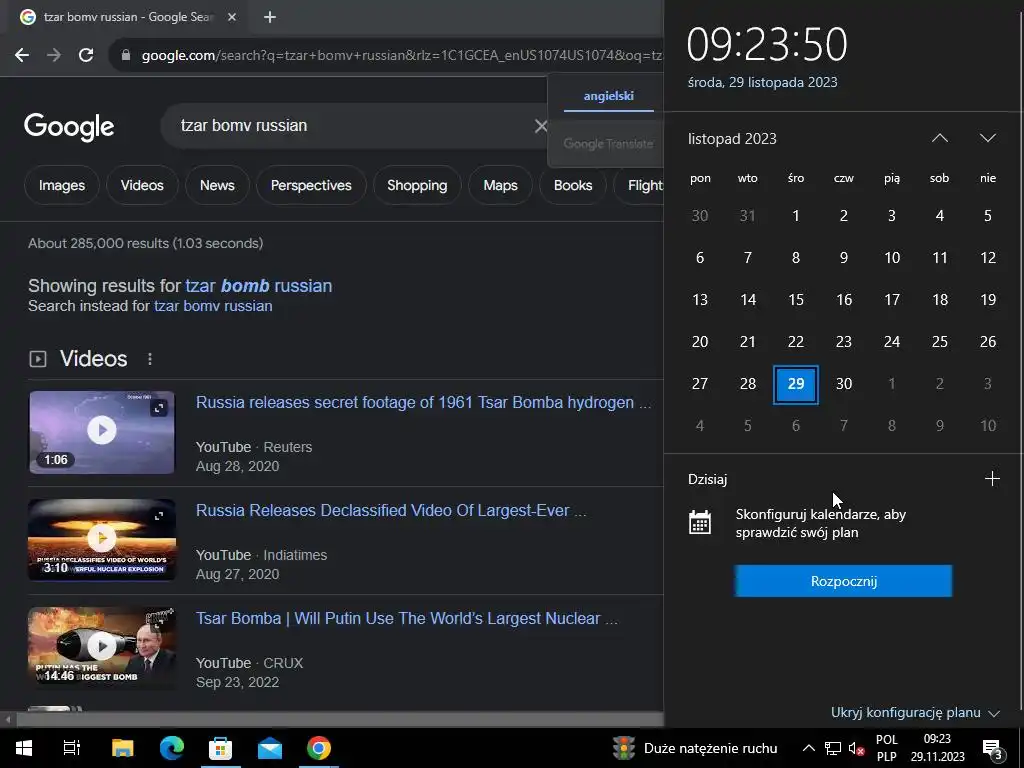Viewport: 1024px width, 768px height.
Task: Click the Chrome address bar URL
Action: [x=401, y=56]
